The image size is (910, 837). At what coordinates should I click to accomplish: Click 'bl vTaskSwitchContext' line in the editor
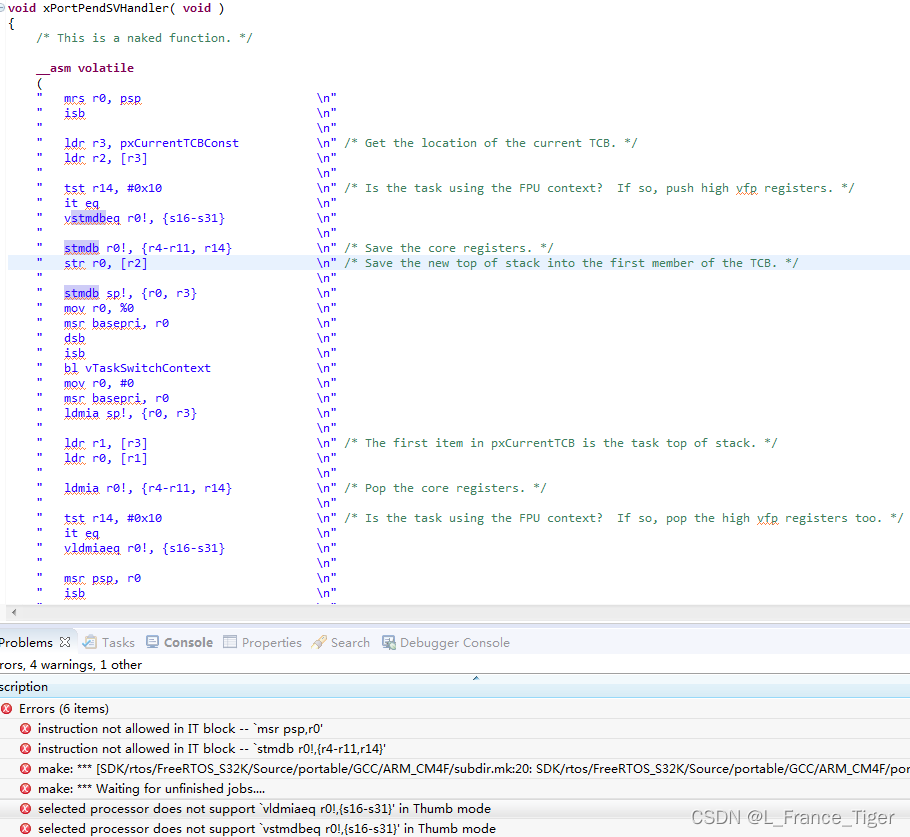pos(137,368)
